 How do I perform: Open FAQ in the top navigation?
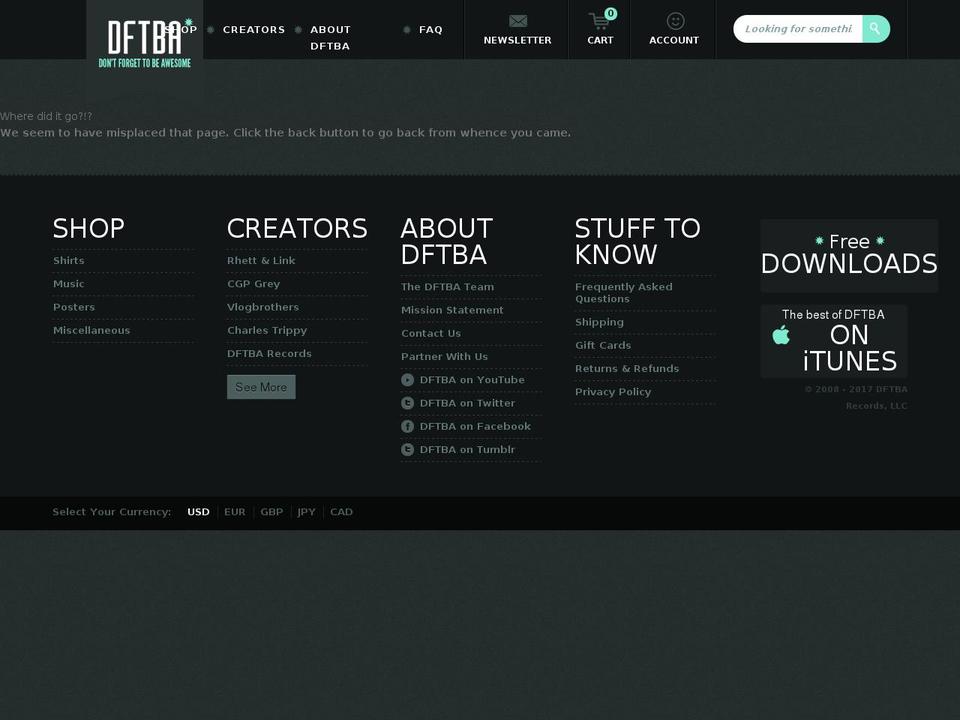[430, 29]
